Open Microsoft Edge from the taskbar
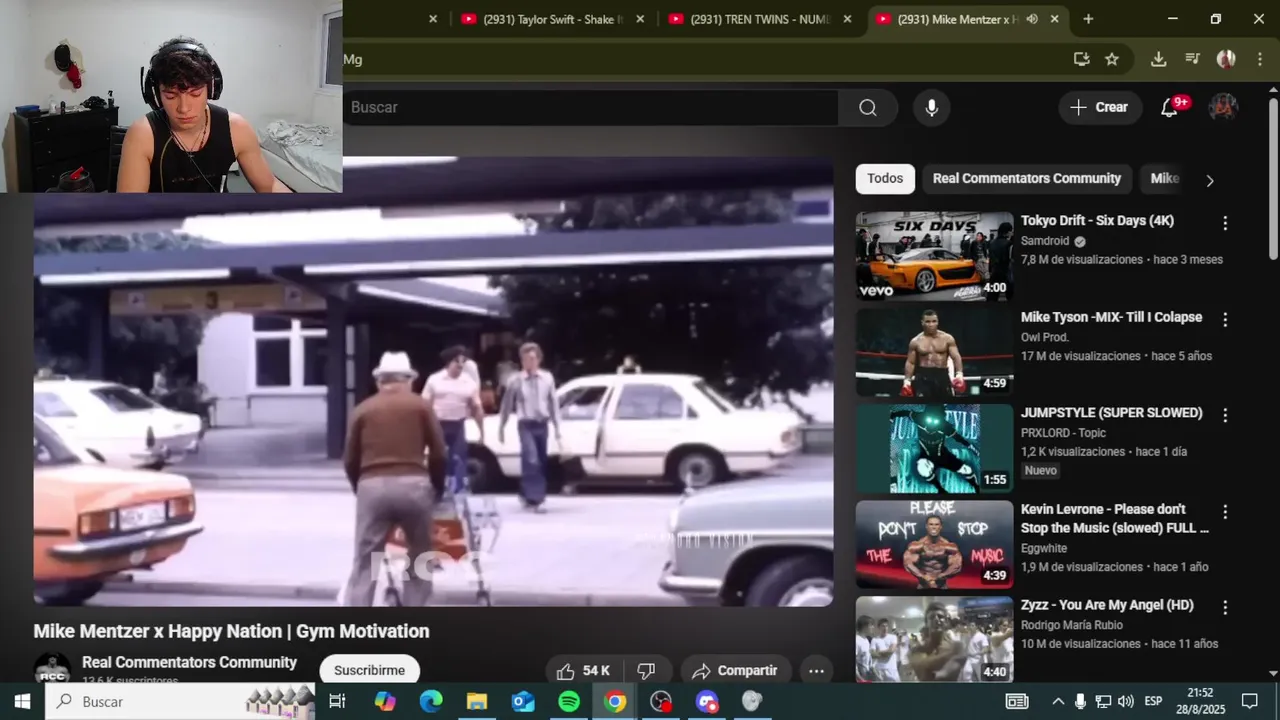 point(431,702)
